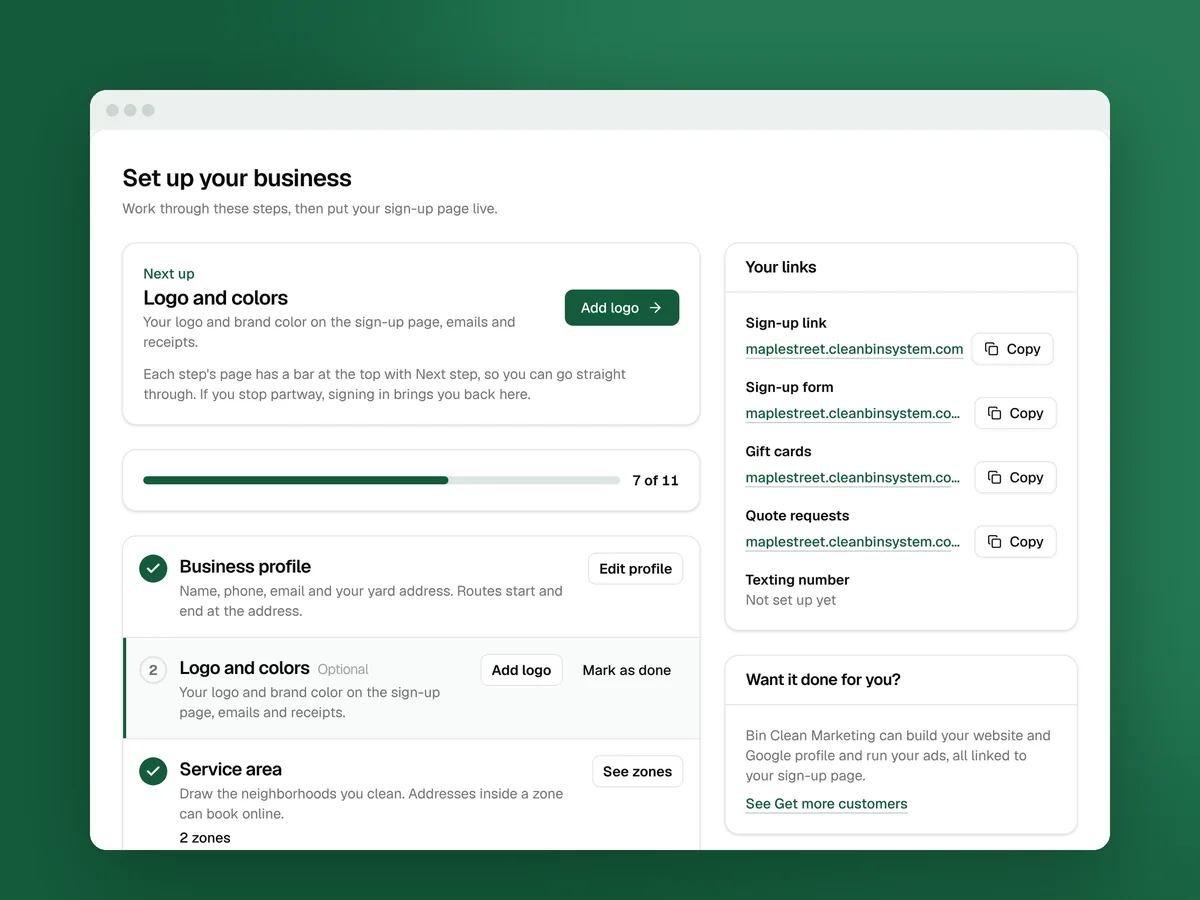Click the green checkmark next to Business profile
Viewport: 1200px width, 900px height.
coord(153,568)
